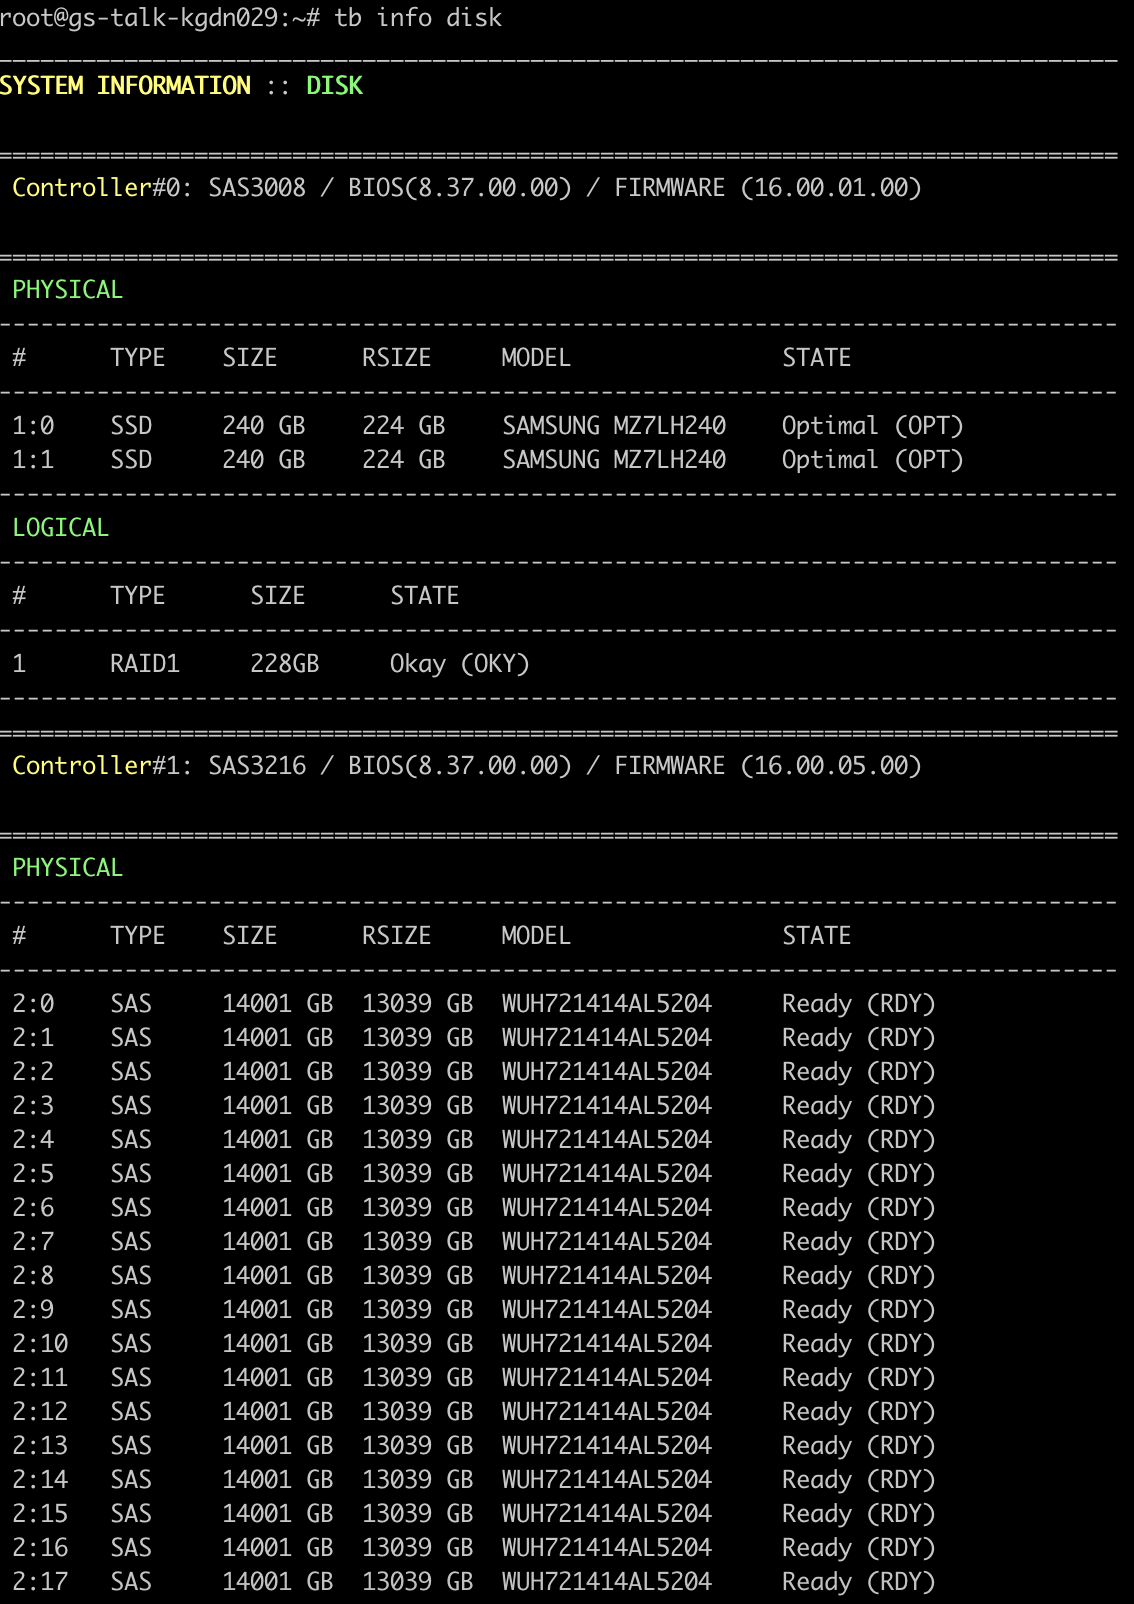The image size is (1134, 1604).
Task: Select the "SYSTEM INFORMATION" heading text
Action: pyautogui.click(x=125, y=86)
